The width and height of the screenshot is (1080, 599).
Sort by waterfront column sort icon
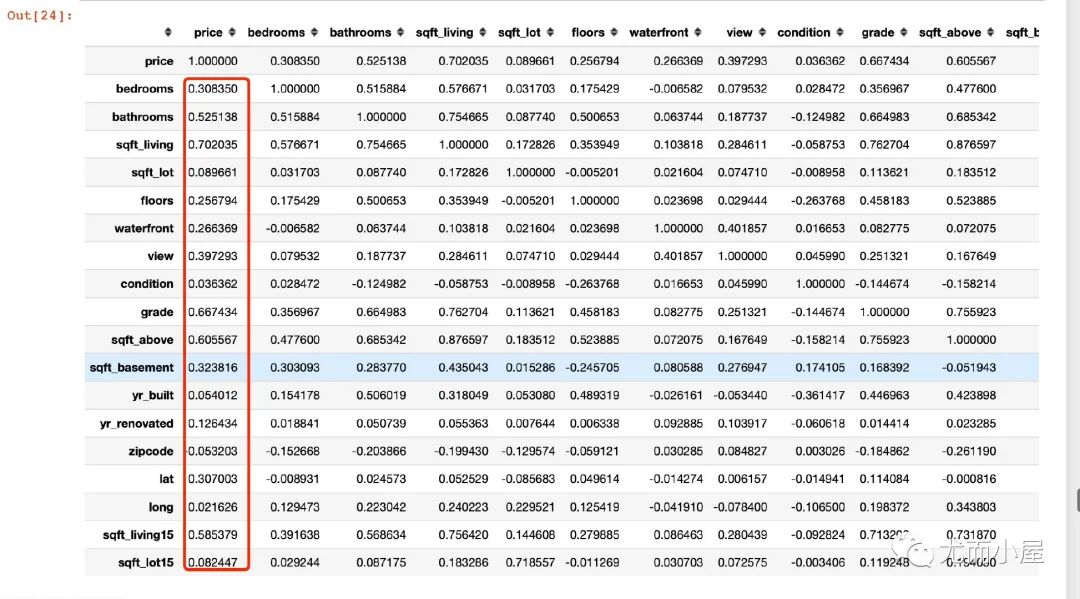[698, 32]
